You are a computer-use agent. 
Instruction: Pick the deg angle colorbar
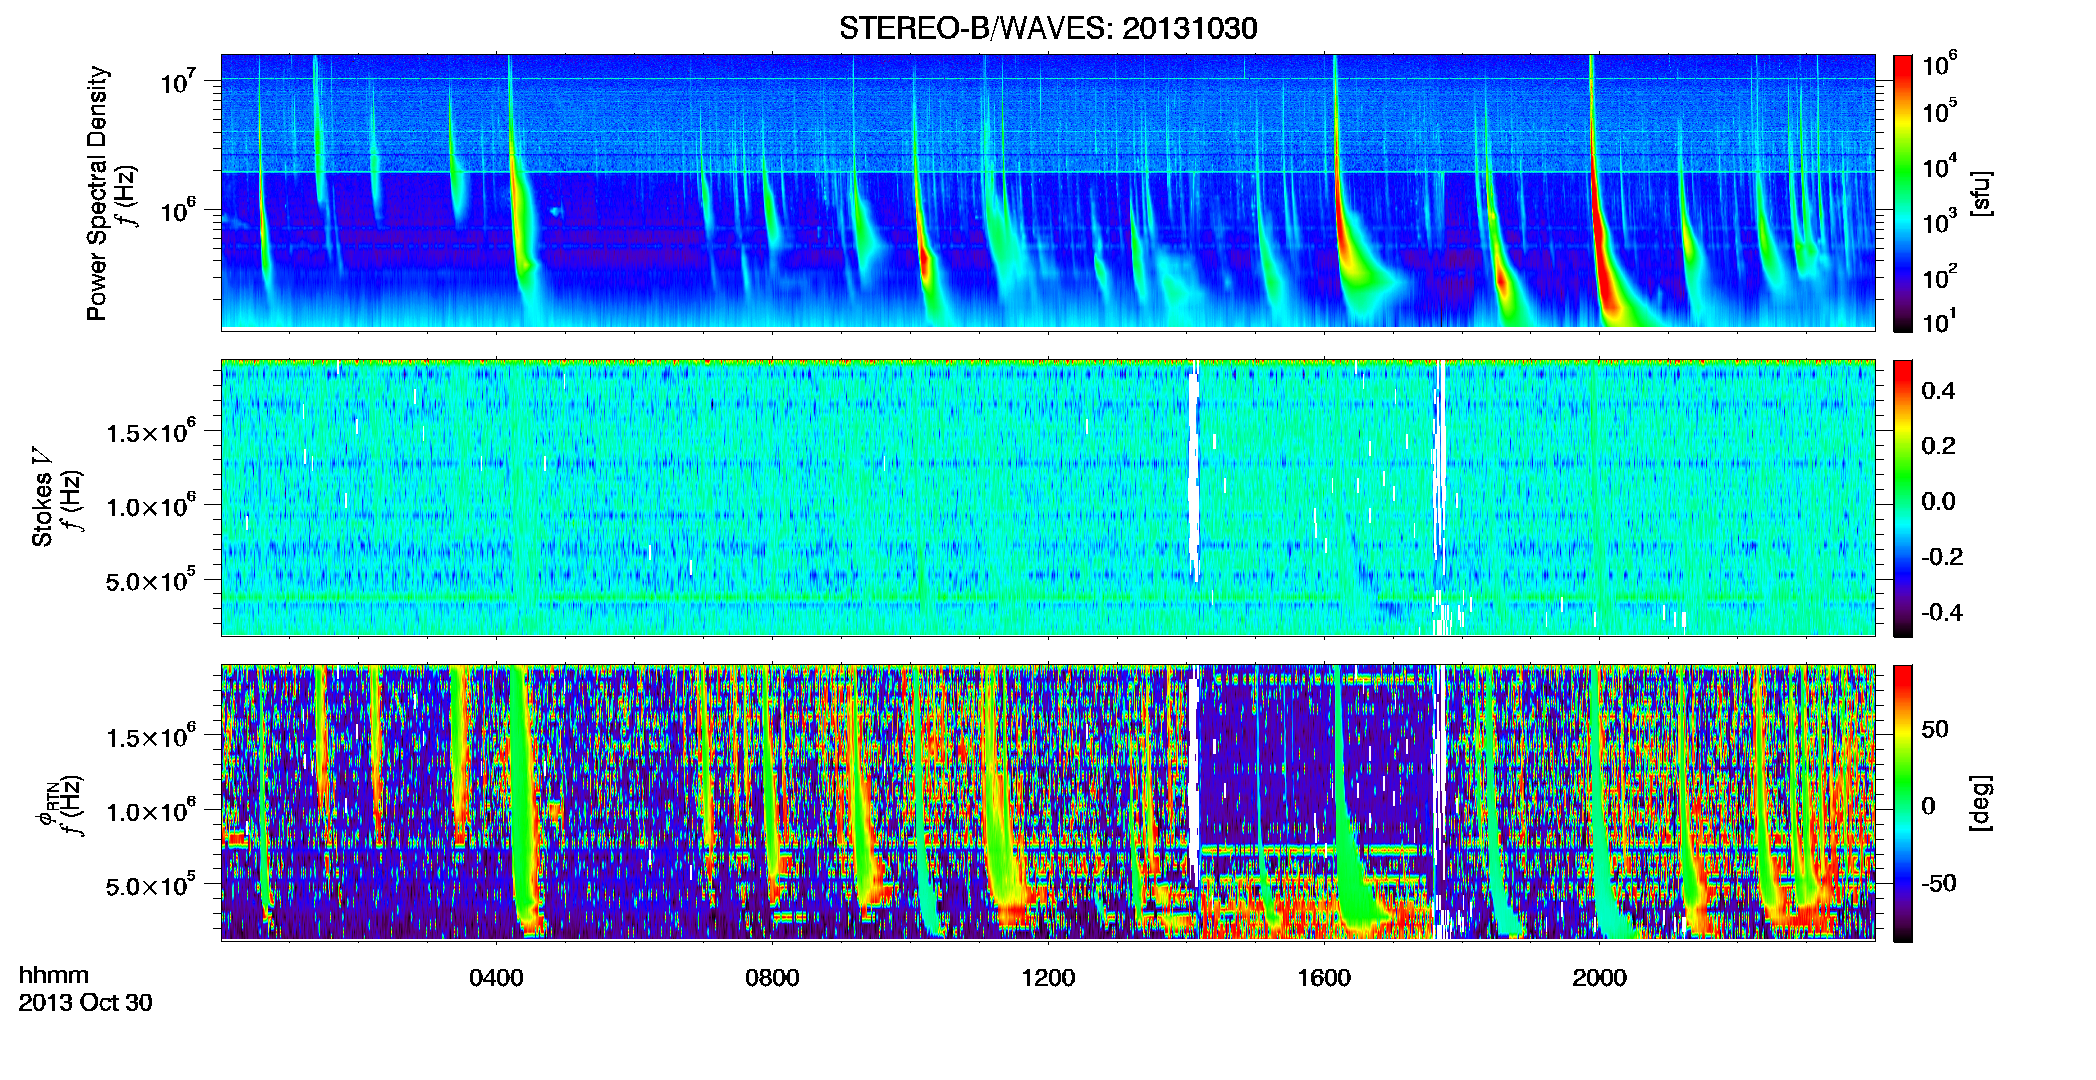pyautogui.click(x=1903, y=803)
